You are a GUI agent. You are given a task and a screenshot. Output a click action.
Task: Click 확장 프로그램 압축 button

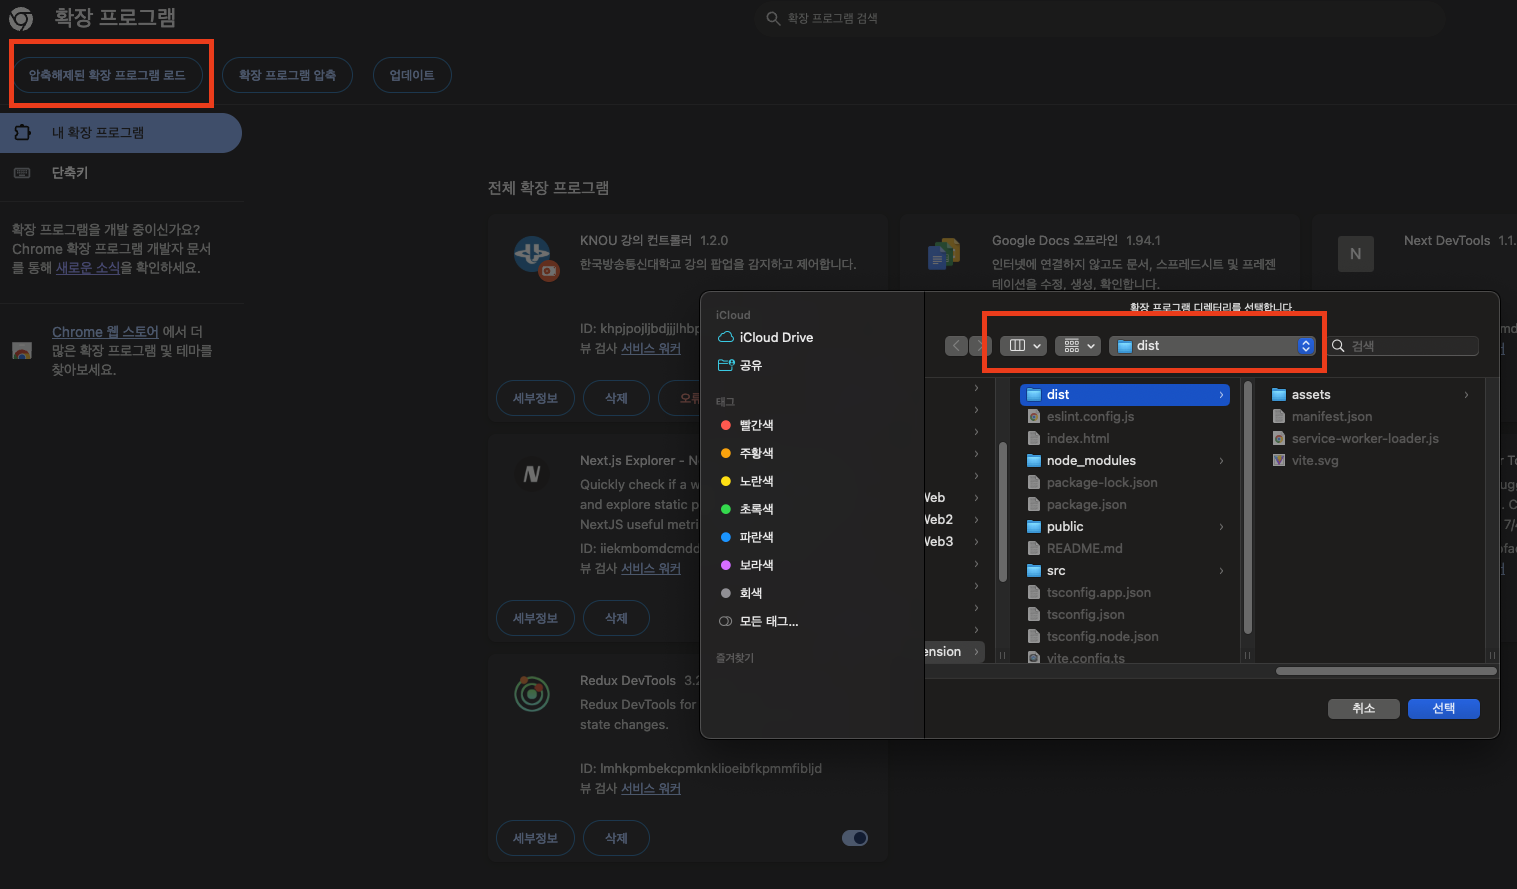pos(287,75)
